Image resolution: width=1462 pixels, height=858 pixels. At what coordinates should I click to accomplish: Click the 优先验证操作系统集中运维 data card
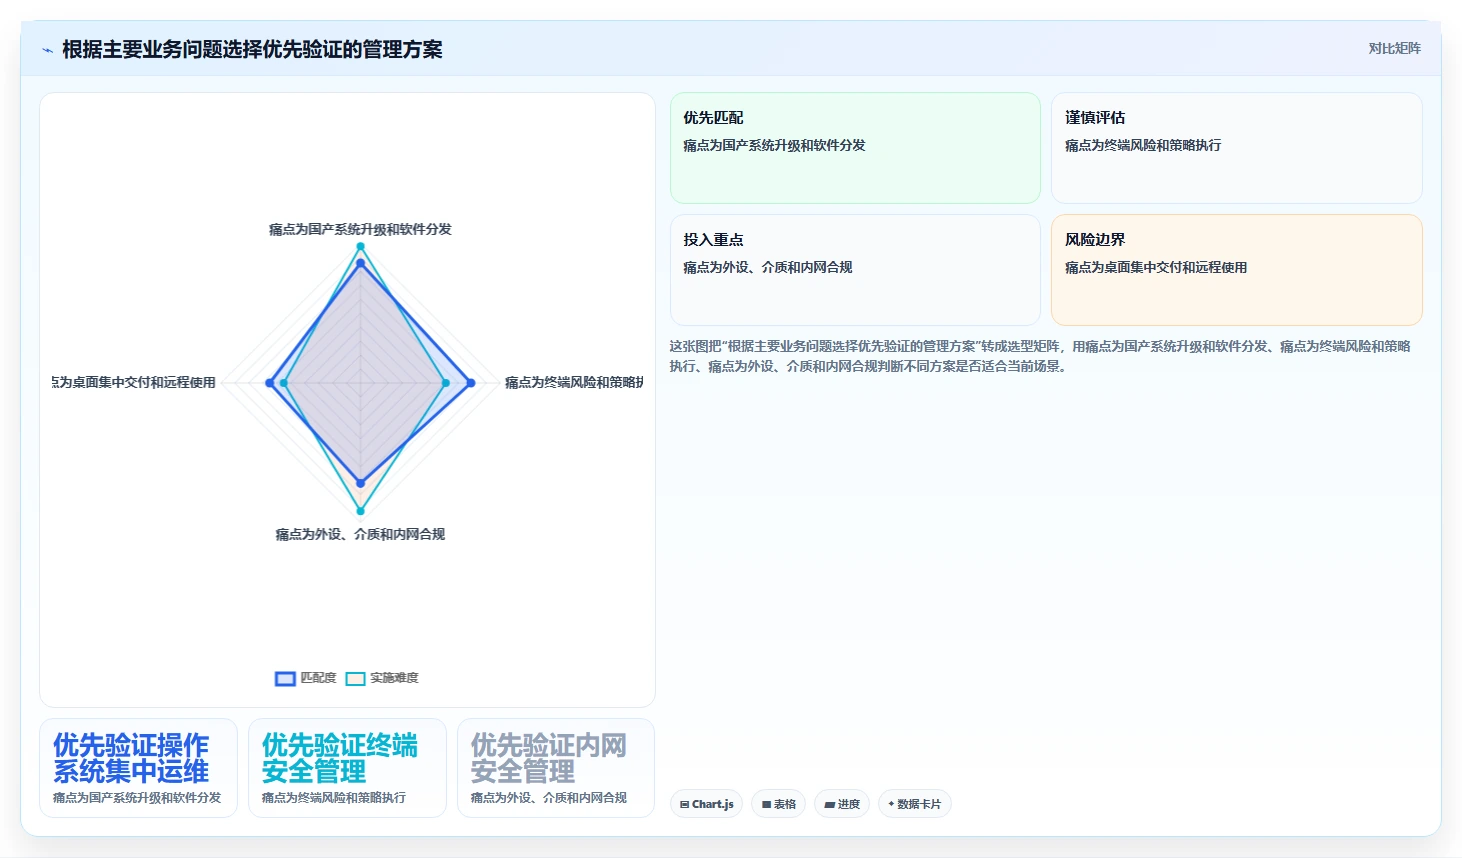[138, 768]
